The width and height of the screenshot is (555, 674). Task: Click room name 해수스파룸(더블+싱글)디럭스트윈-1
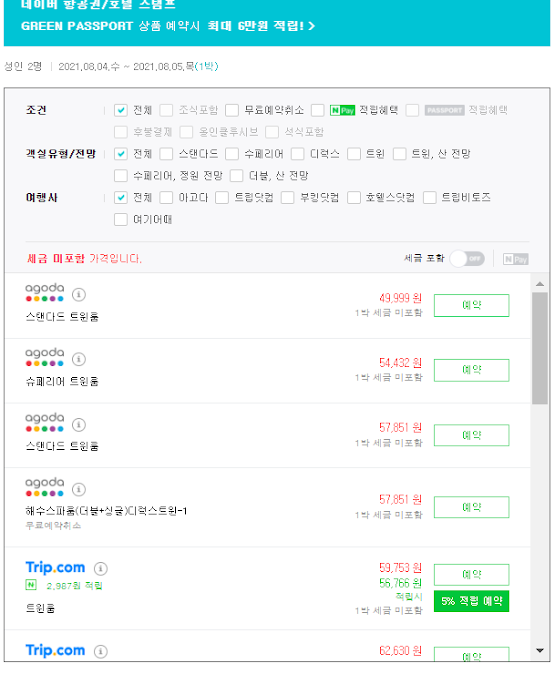coord(106,511)
